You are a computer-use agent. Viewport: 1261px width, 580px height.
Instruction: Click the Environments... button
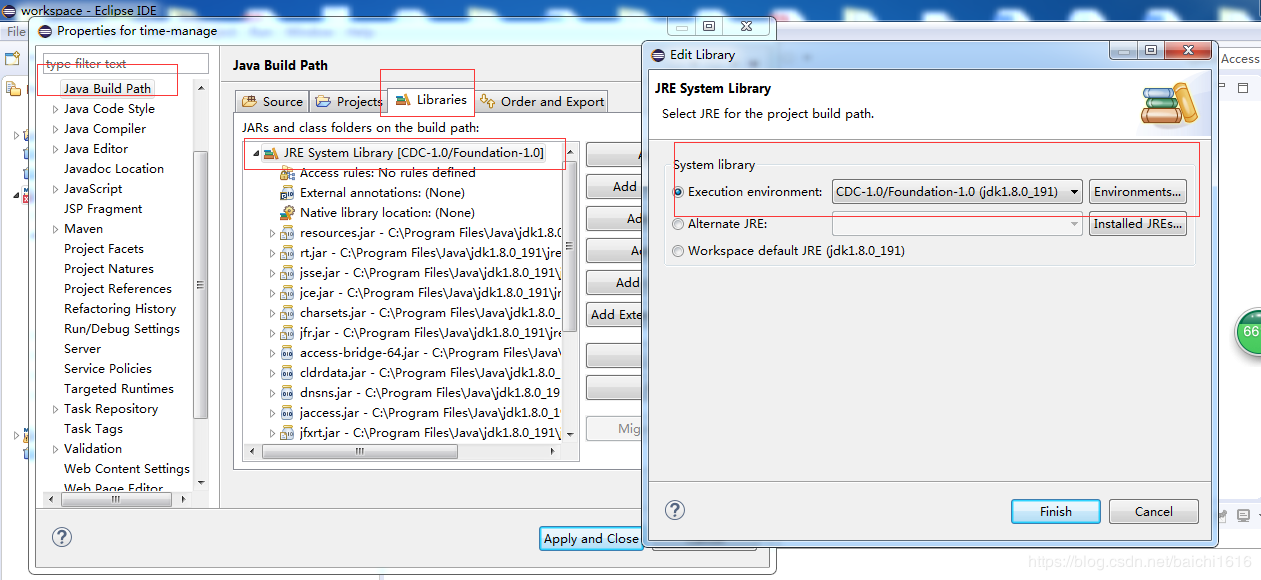tap(1138, 192)
